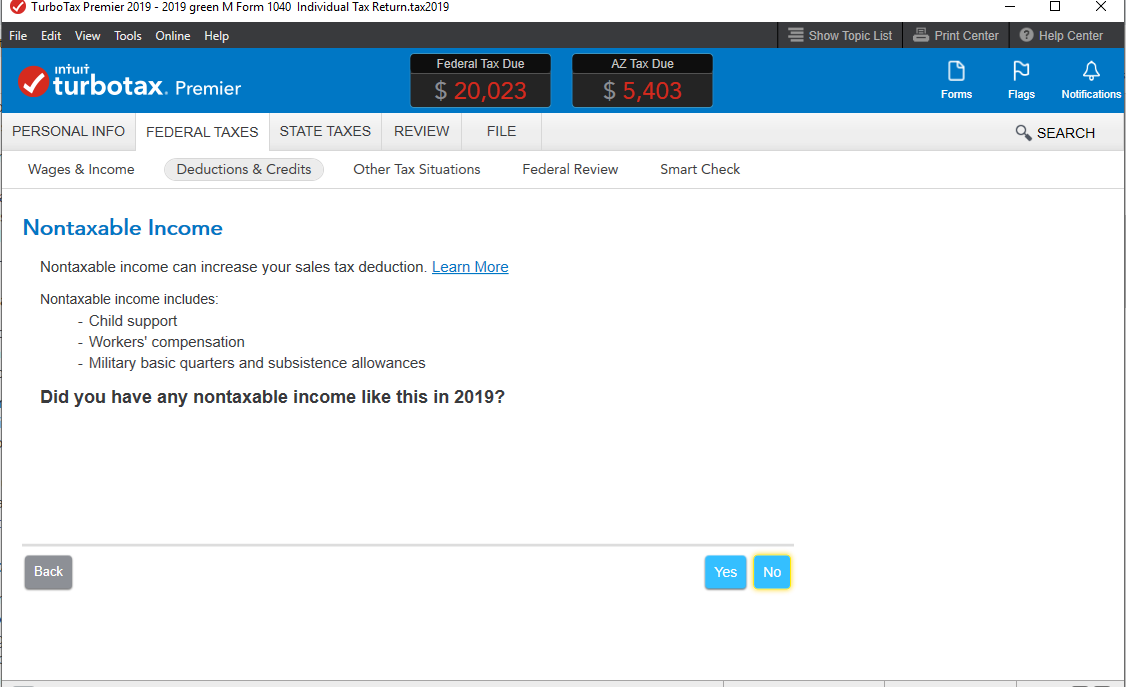The height and width of the screenshot is (687, 1126).
Task: Open the Tools menu
Action: click(128, 35)
